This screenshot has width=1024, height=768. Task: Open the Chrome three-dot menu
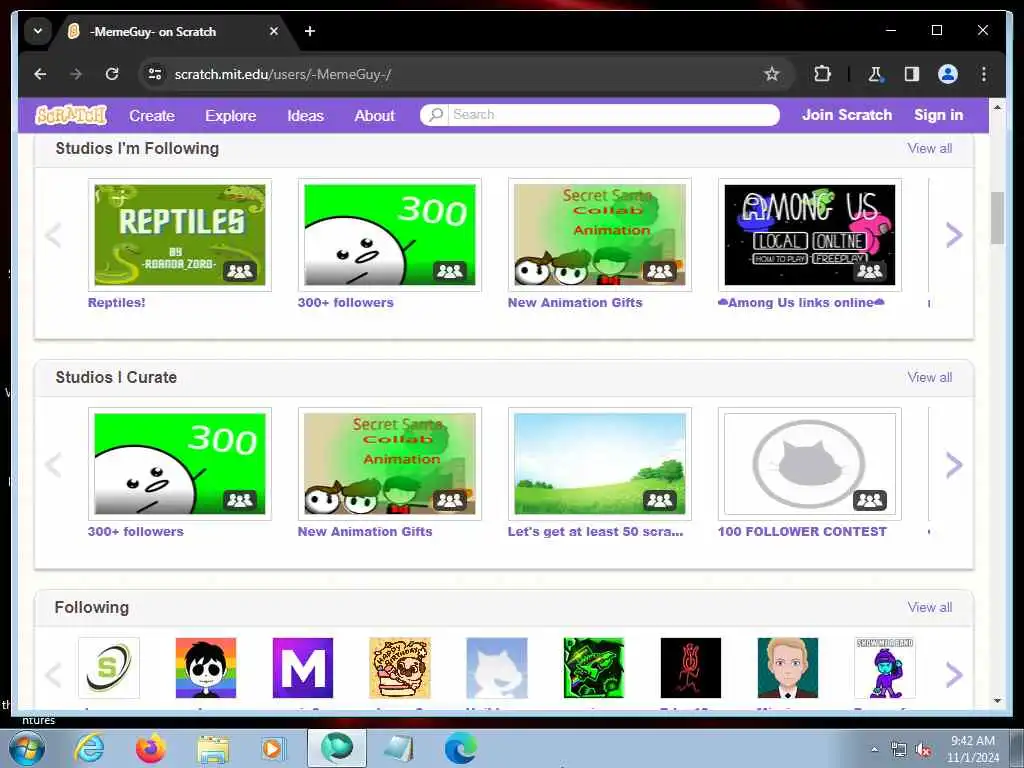(x=984, y=74)
